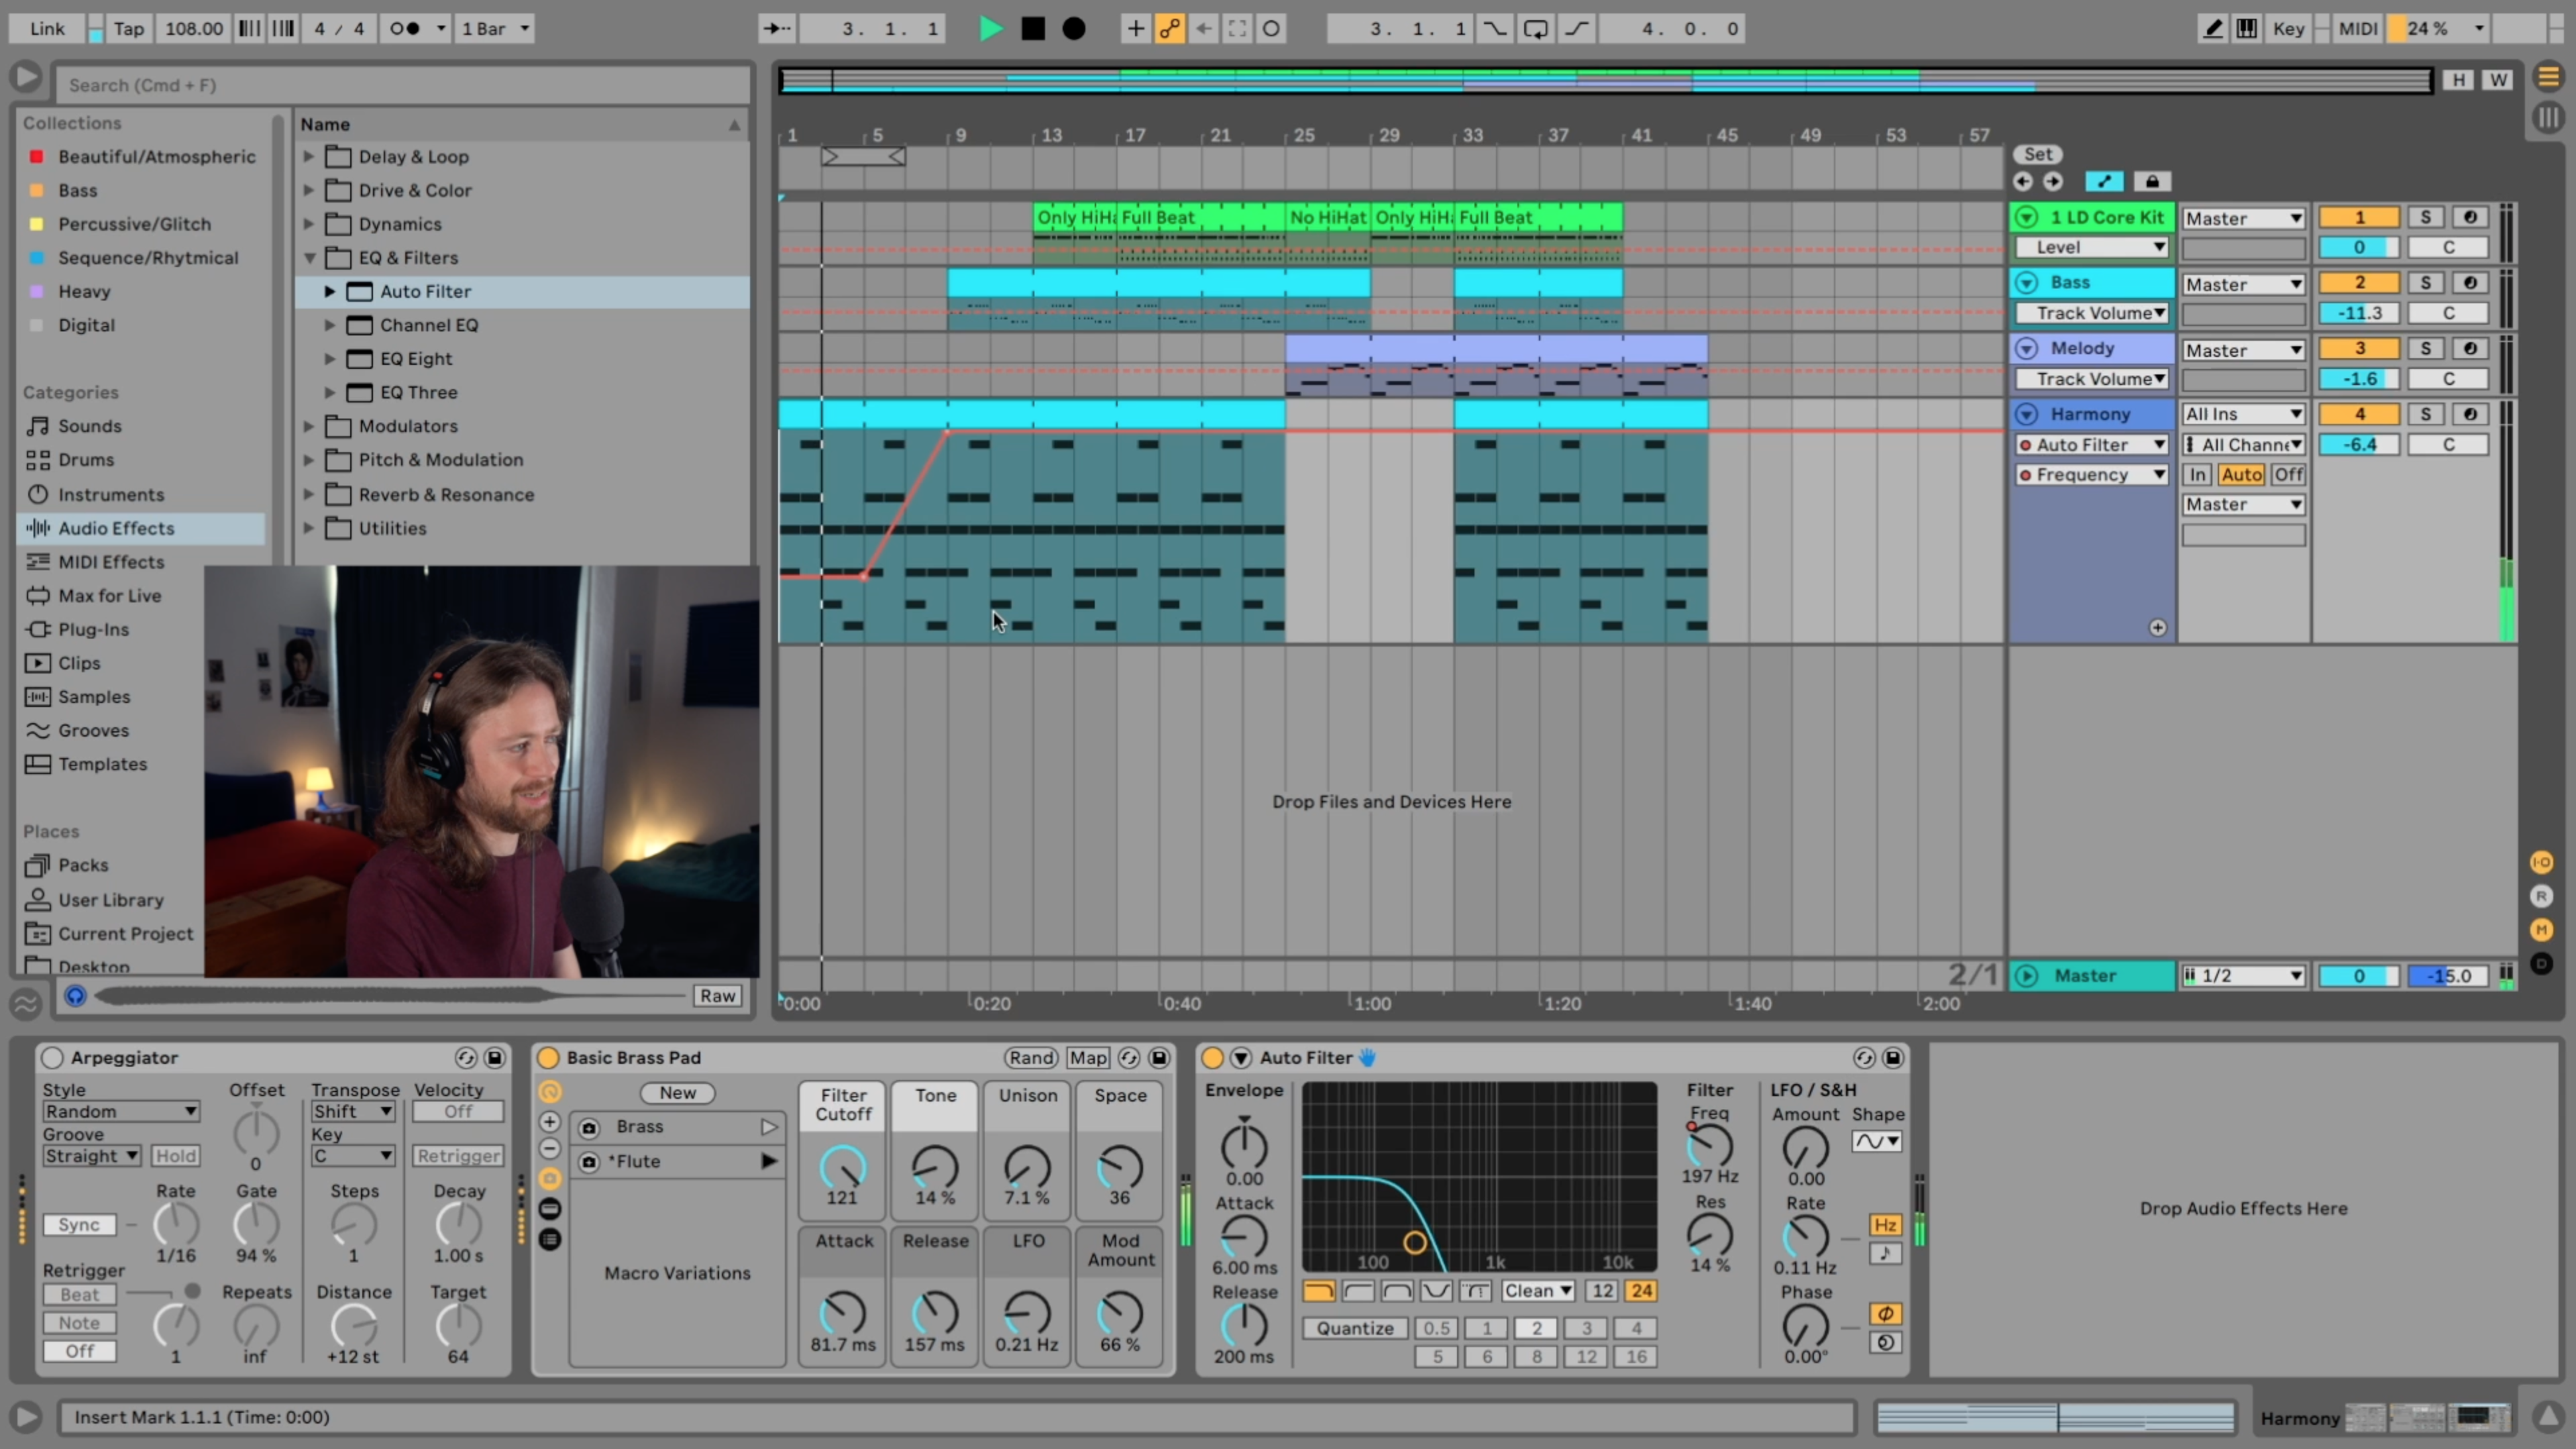Select the notch filter type icon
This screenshot has width=2576, height=1449.
click(x=1436, y=1291)
